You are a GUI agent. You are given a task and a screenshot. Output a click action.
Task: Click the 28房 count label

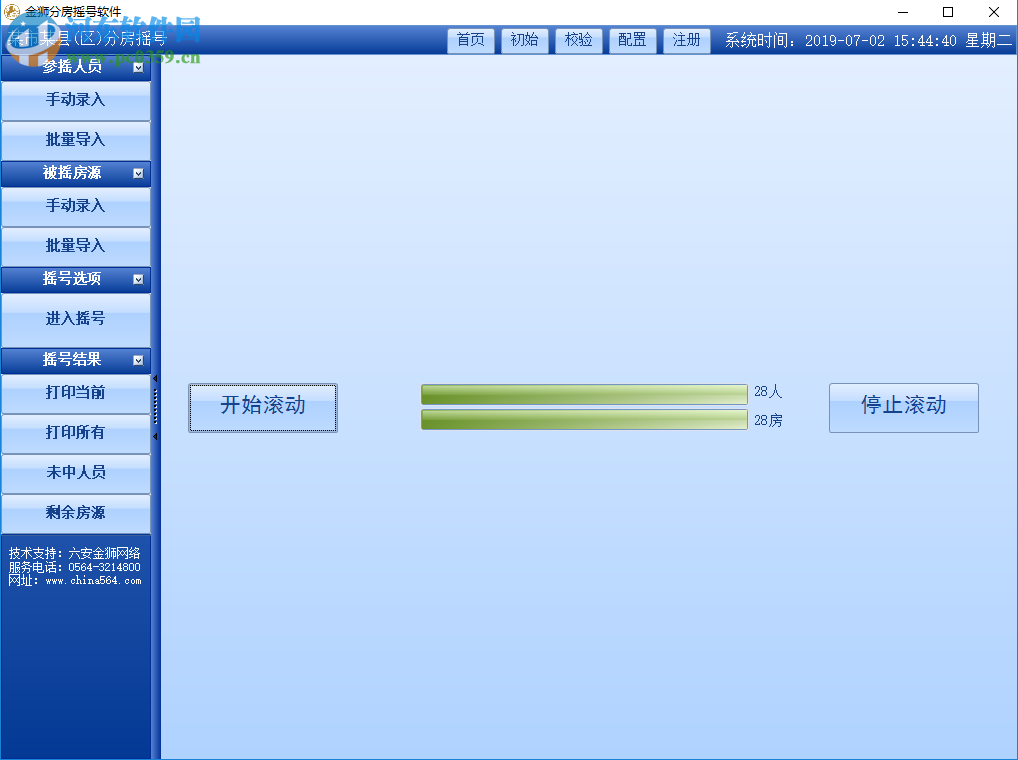pos(768,421)
